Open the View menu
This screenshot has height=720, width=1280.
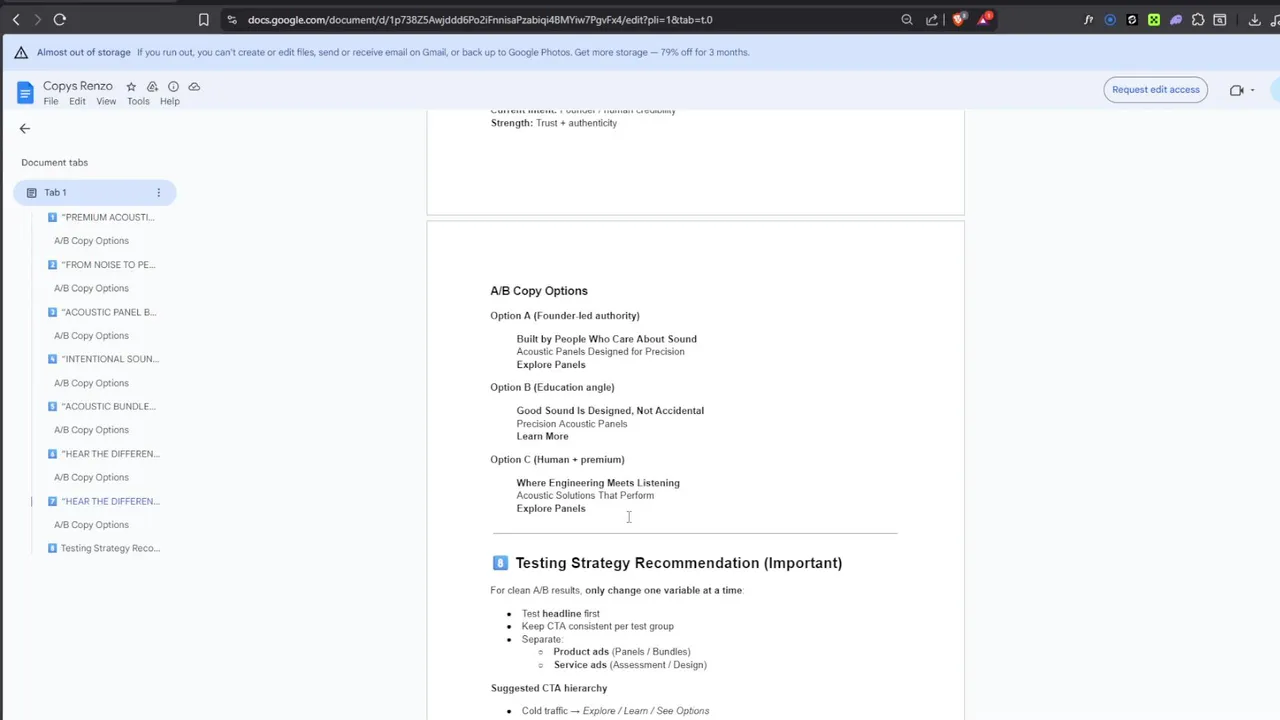tap(106, 101)
